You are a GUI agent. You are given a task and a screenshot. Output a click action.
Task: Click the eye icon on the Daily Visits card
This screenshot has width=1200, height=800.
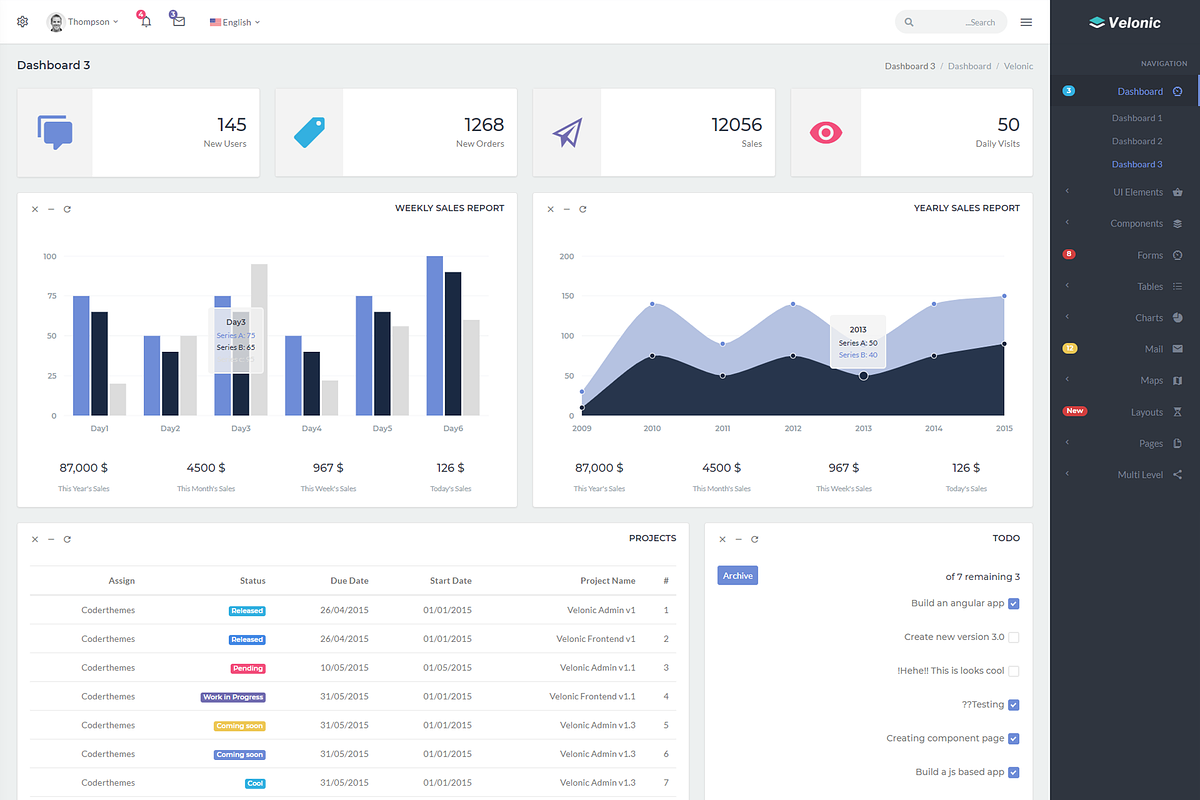tap(826, 131)
